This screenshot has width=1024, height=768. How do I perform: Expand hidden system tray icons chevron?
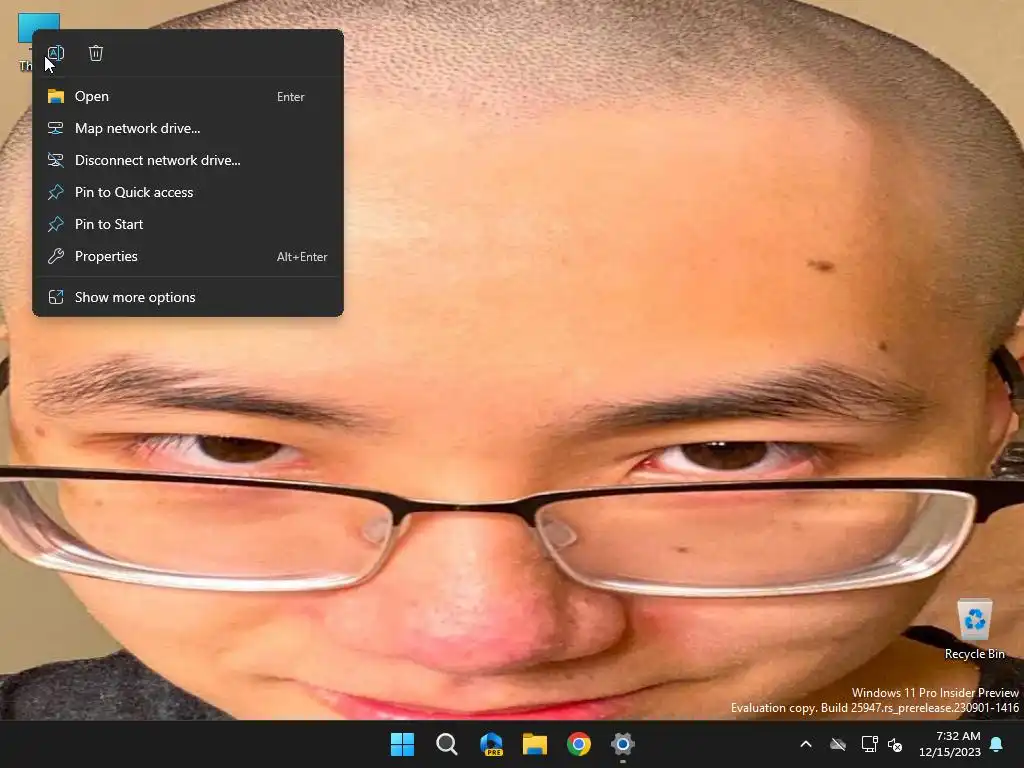pyautogui.click(x=807, y=744)
